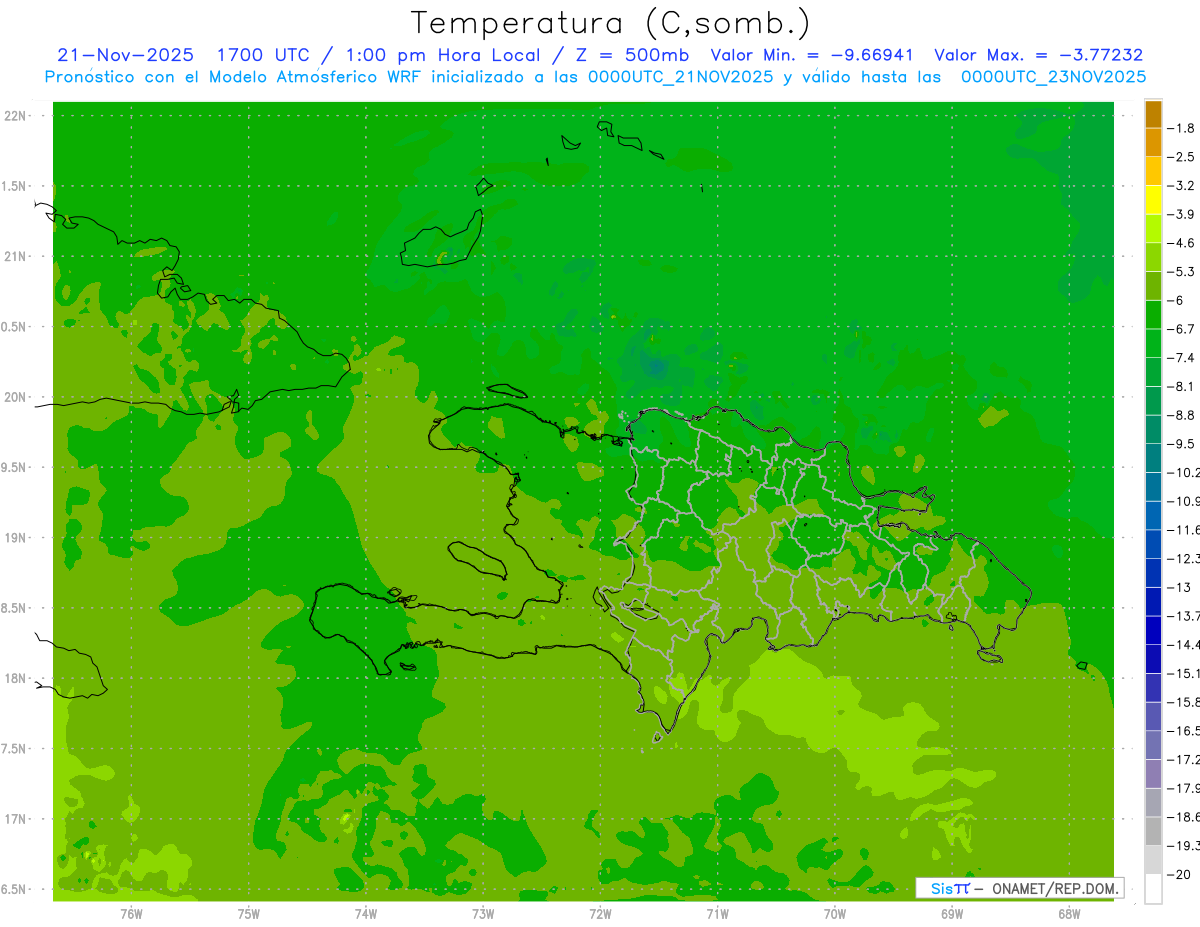The width and height of the screenshot is (1200, 927).
Task: Click the "18N" latitude label
Action: point(15,679)
